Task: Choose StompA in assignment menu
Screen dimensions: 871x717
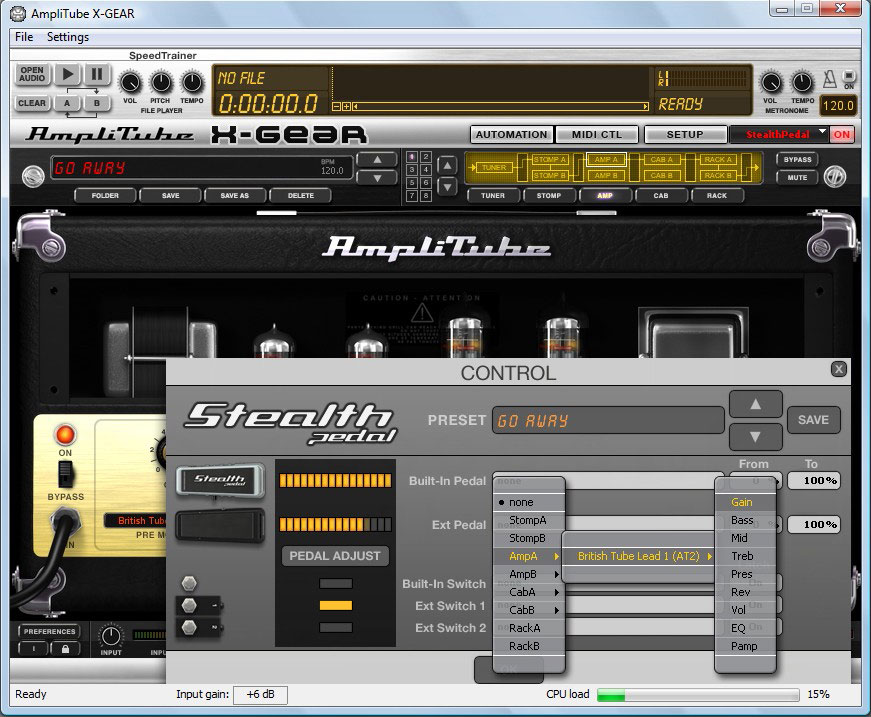Action: click(x=529, y=520)
